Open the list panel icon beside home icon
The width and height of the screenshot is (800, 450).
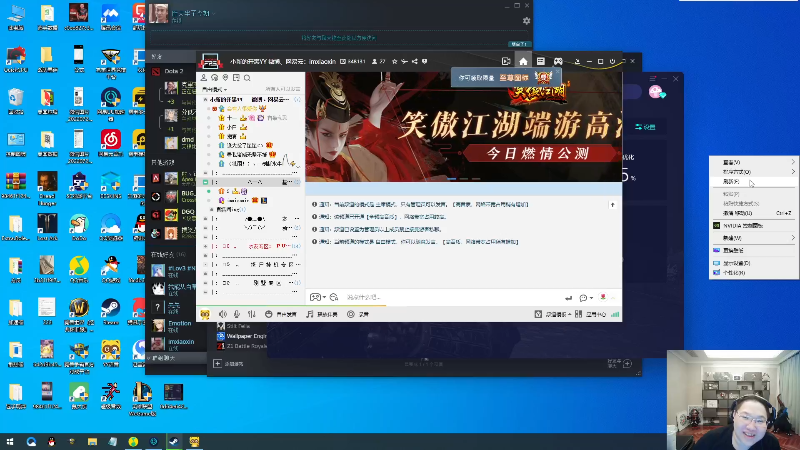tap(541, 61)
